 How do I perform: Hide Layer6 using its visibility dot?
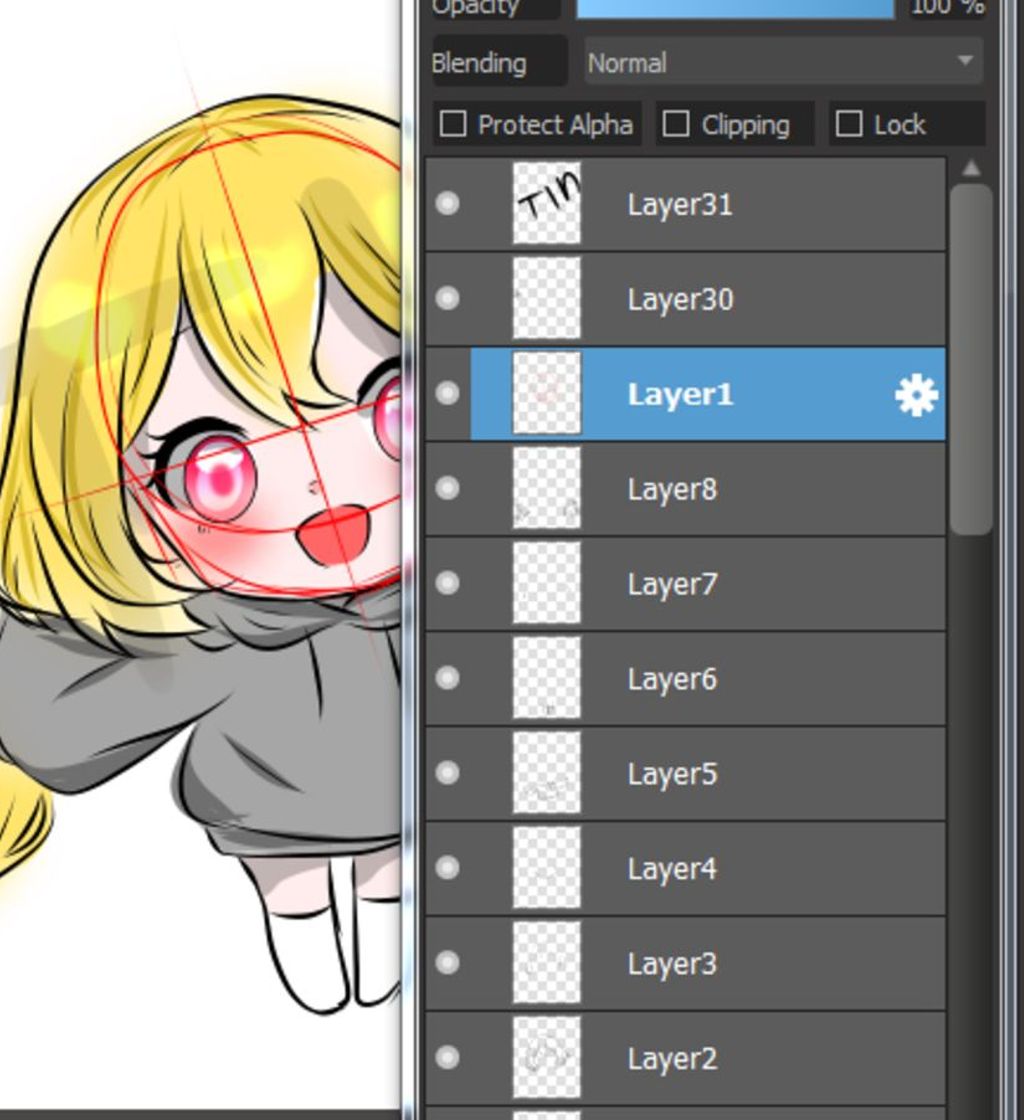pos(448,678)
